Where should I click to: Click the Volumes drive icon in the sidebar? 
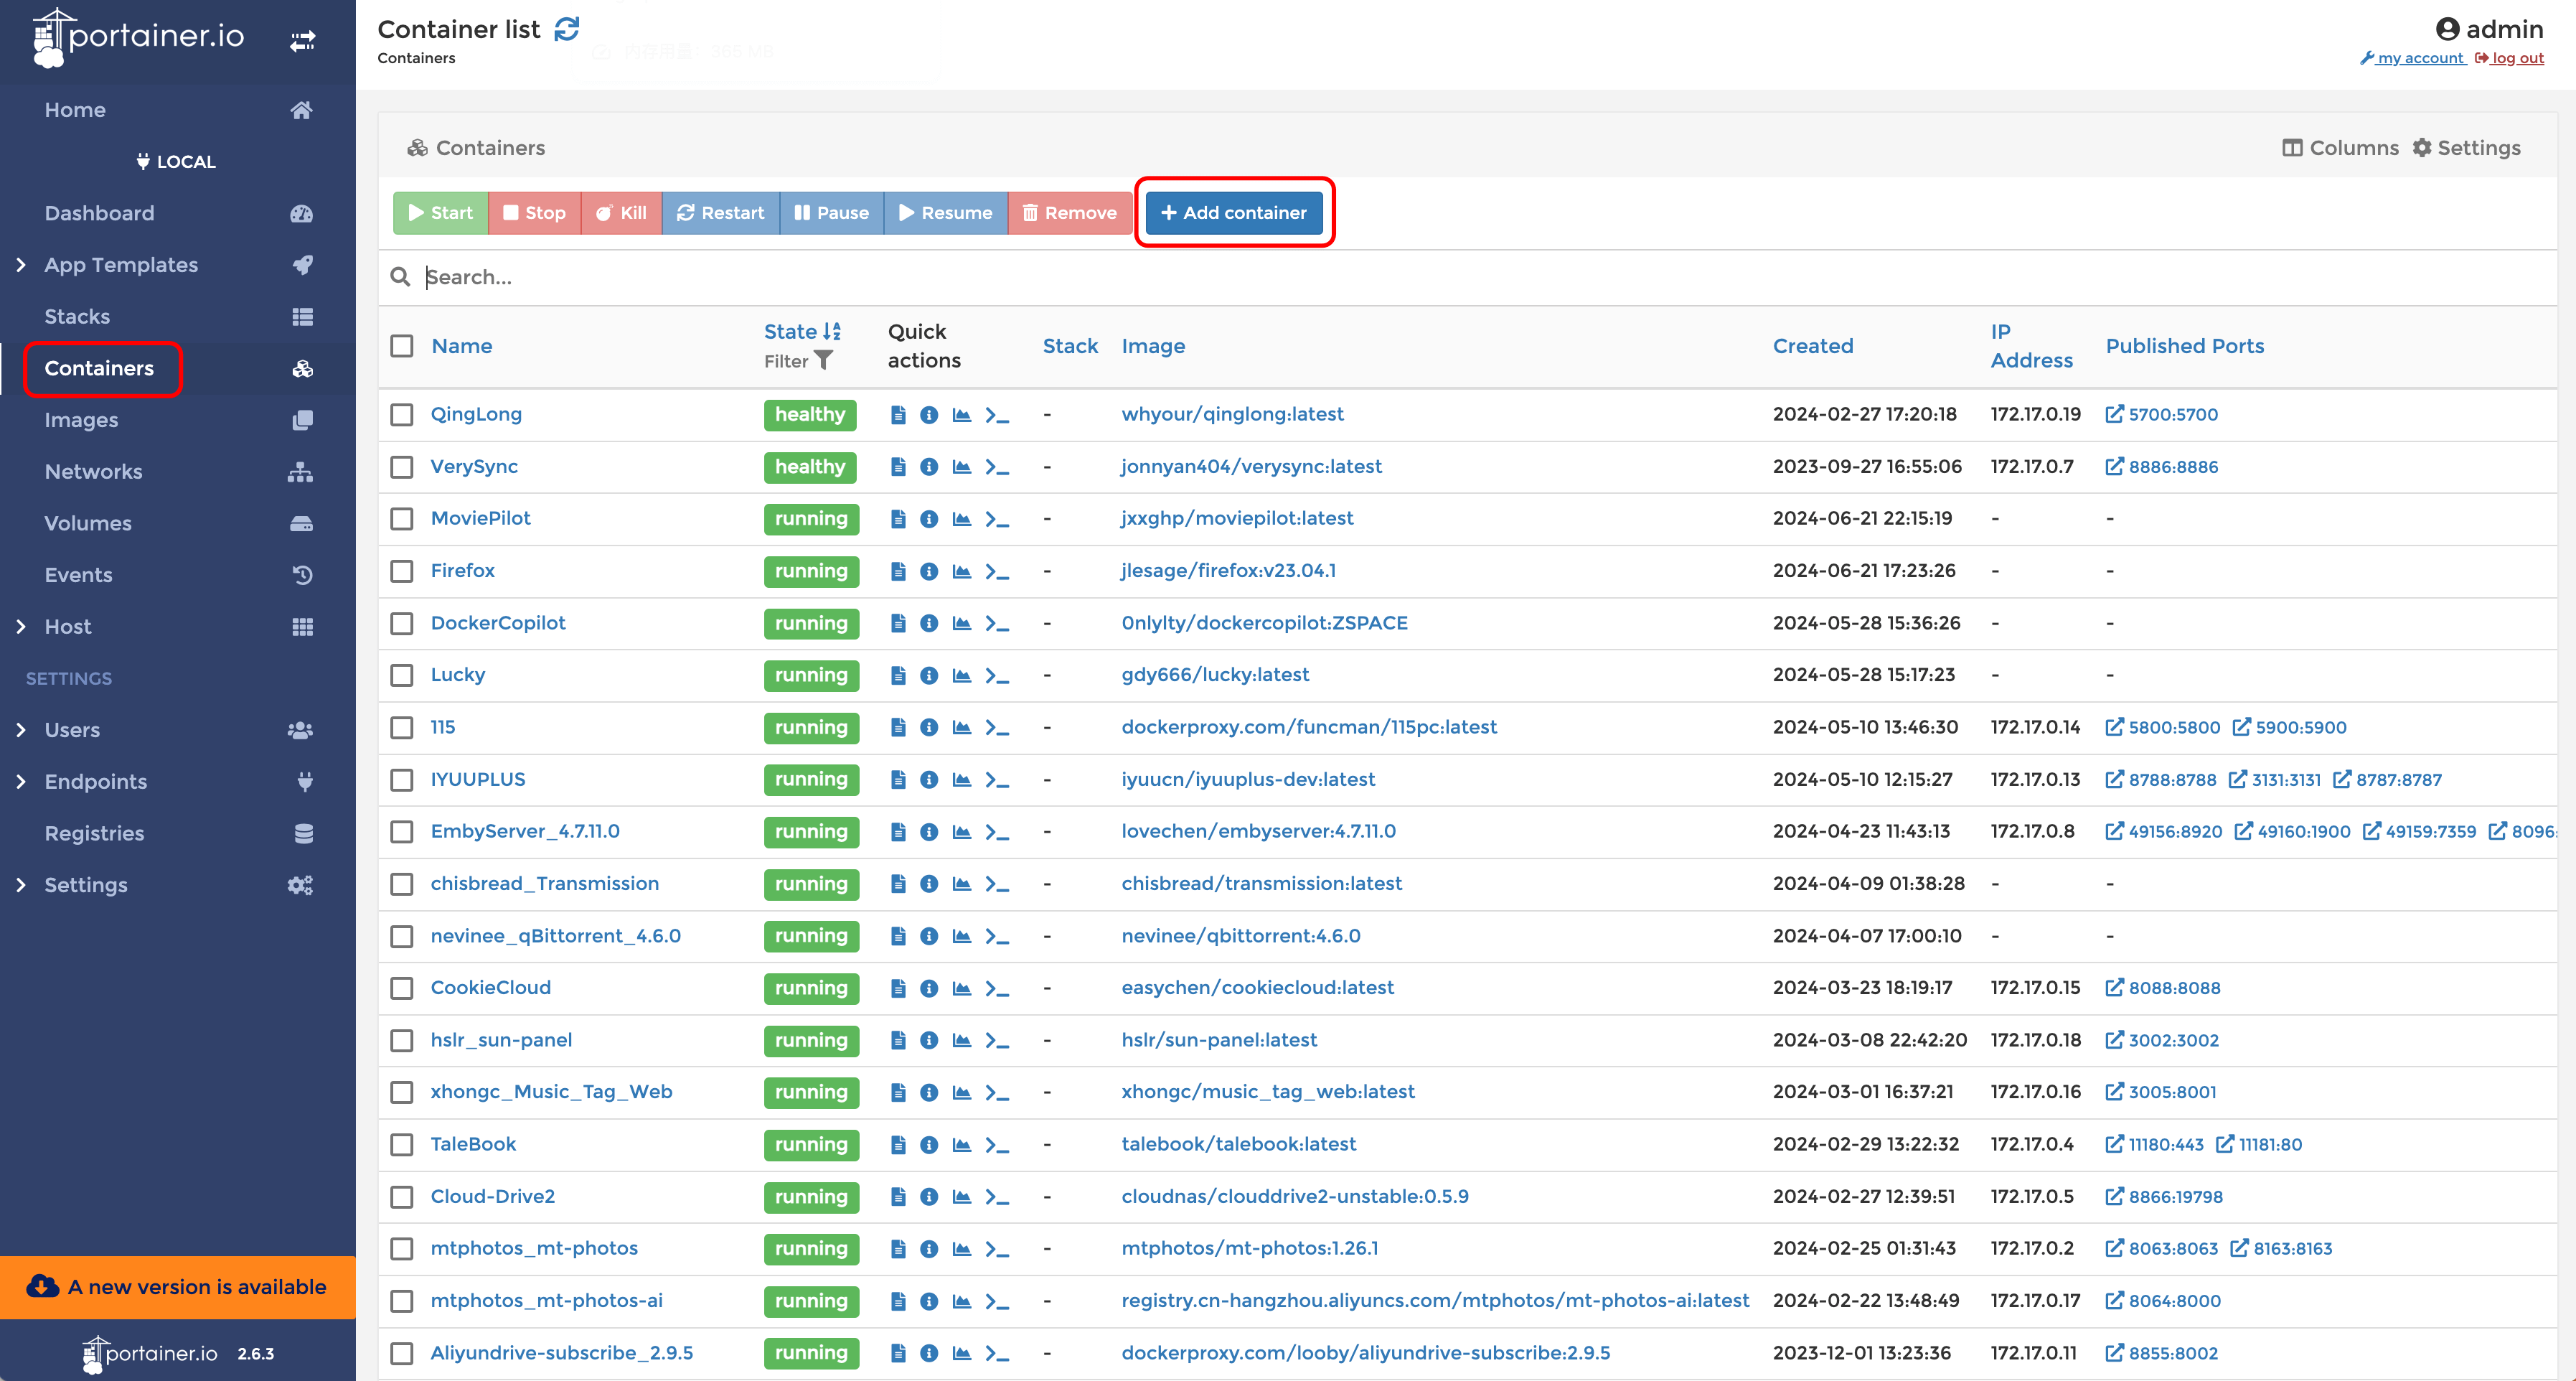tap(301, 524)
